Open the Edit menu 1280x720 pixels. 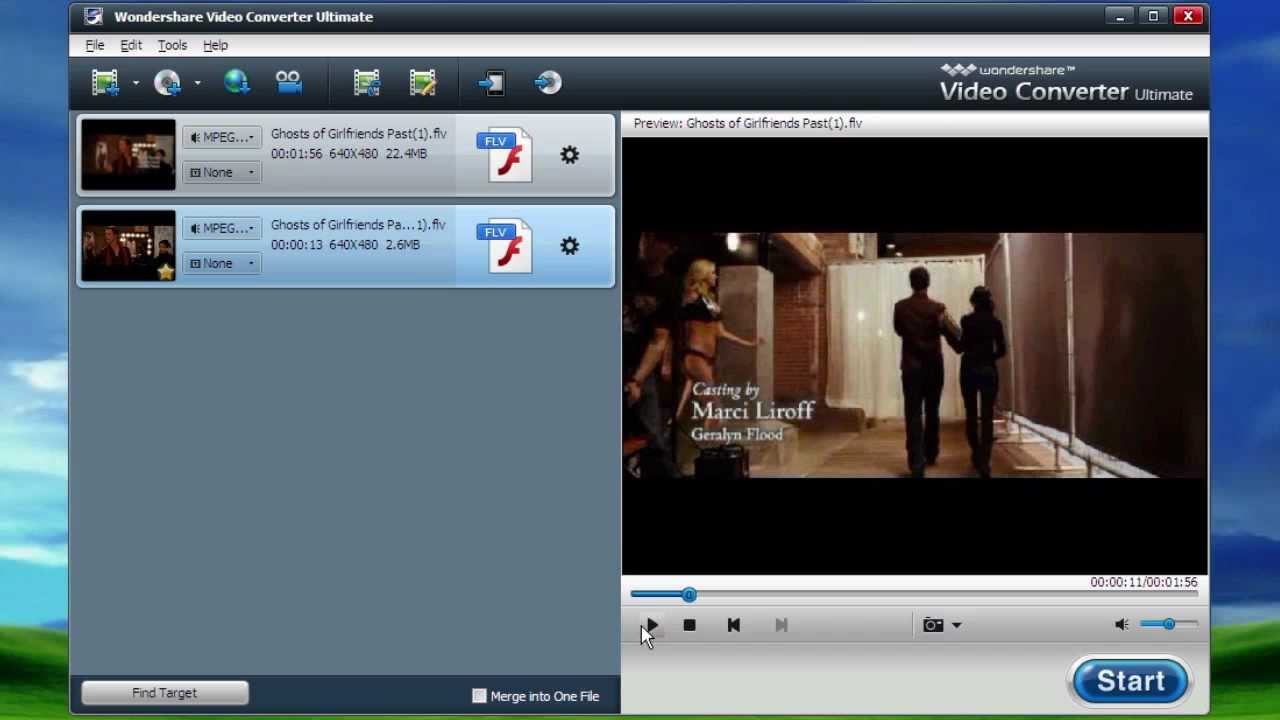(131, 45)
